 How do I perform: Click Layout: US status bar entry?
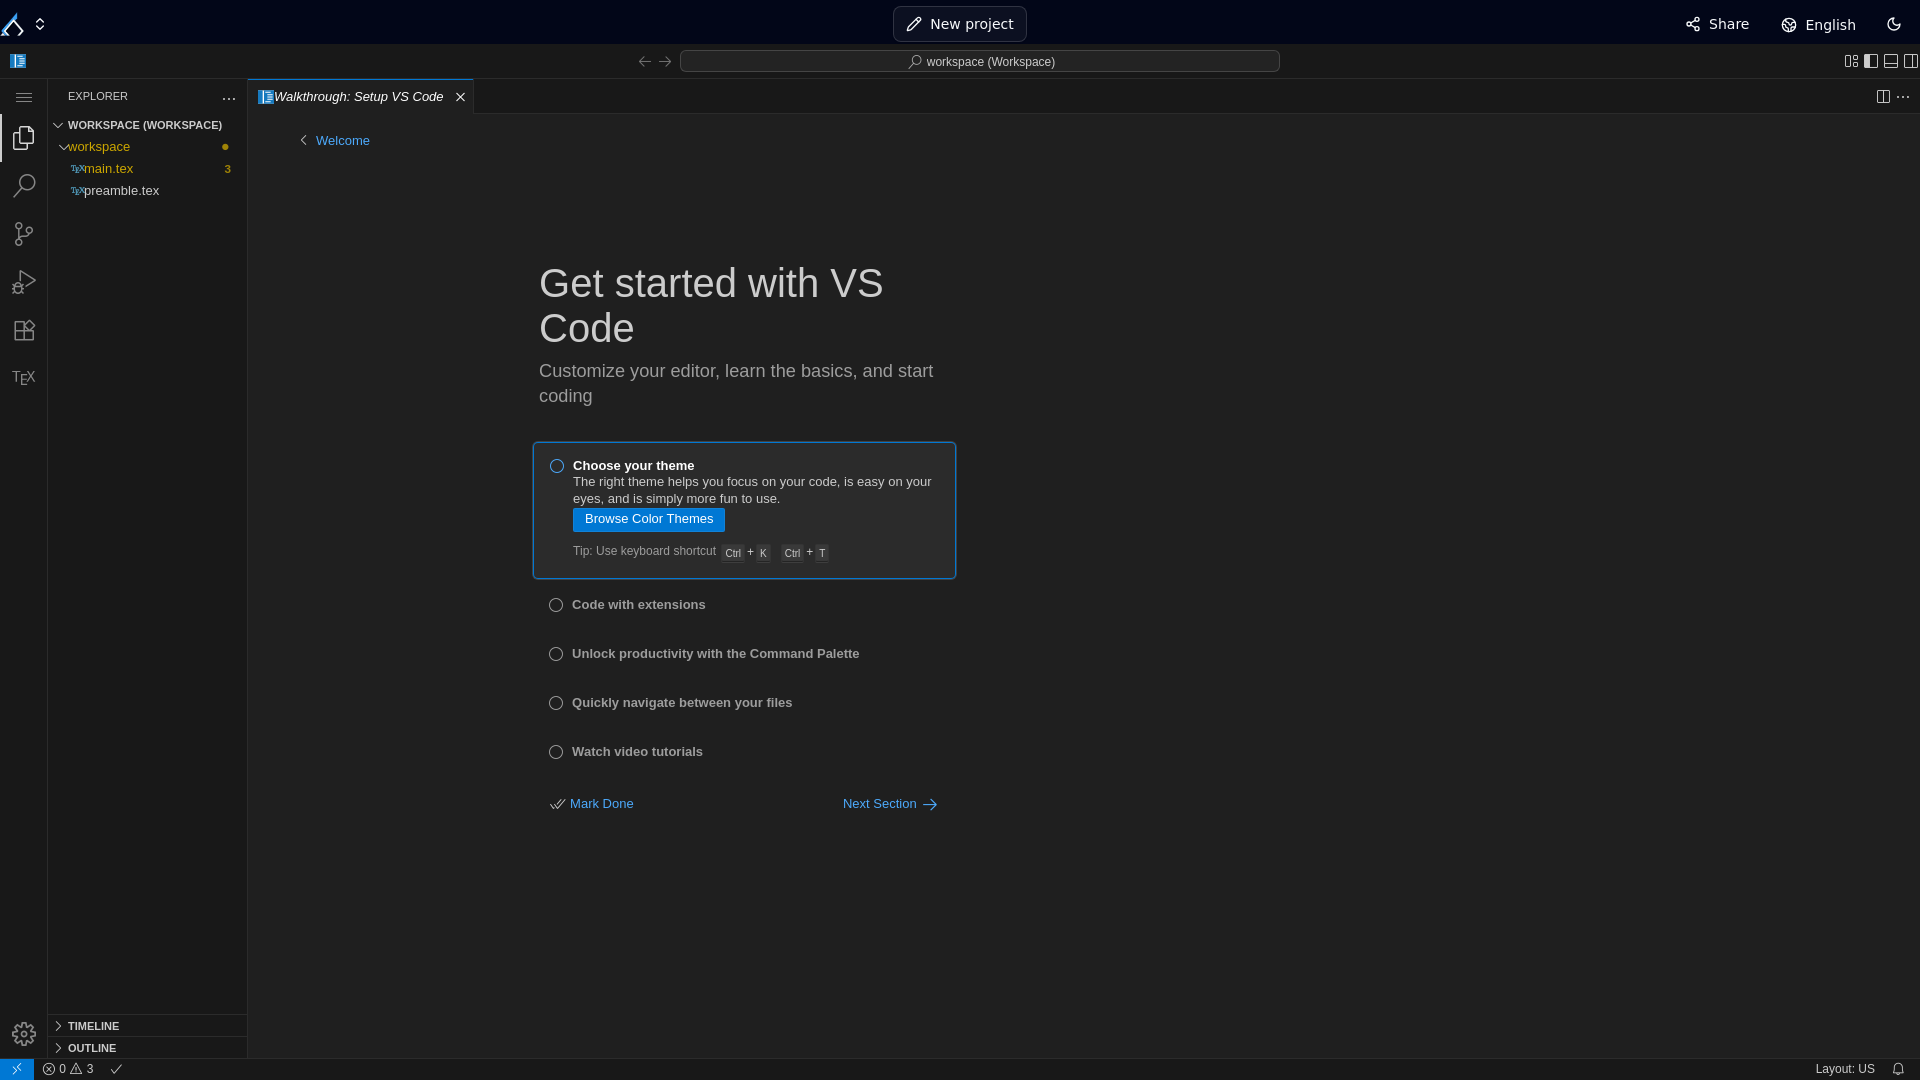pos(1845,1069)
